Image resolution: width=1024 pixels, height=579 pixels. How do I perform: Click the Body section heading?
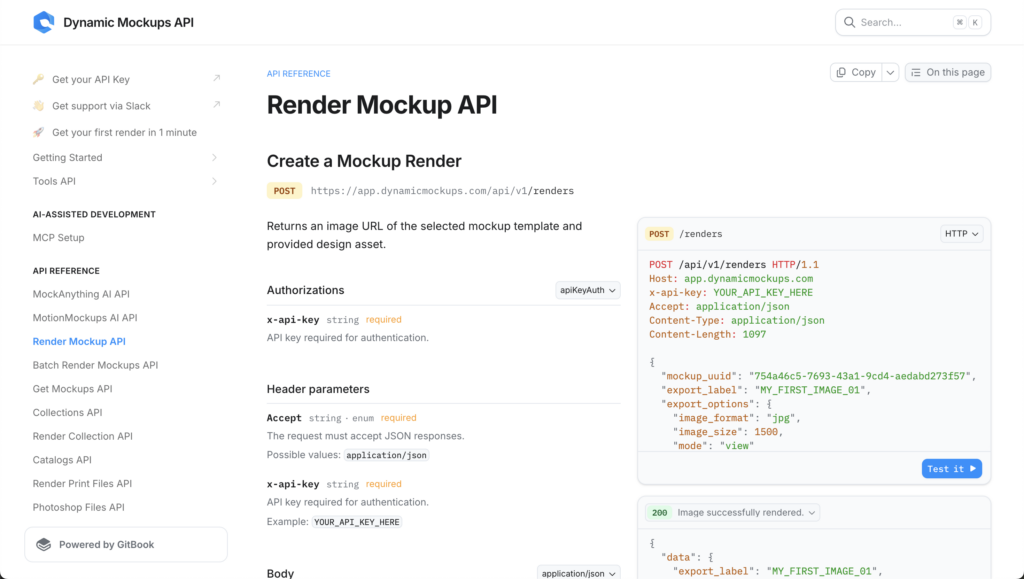click(280, 573)
